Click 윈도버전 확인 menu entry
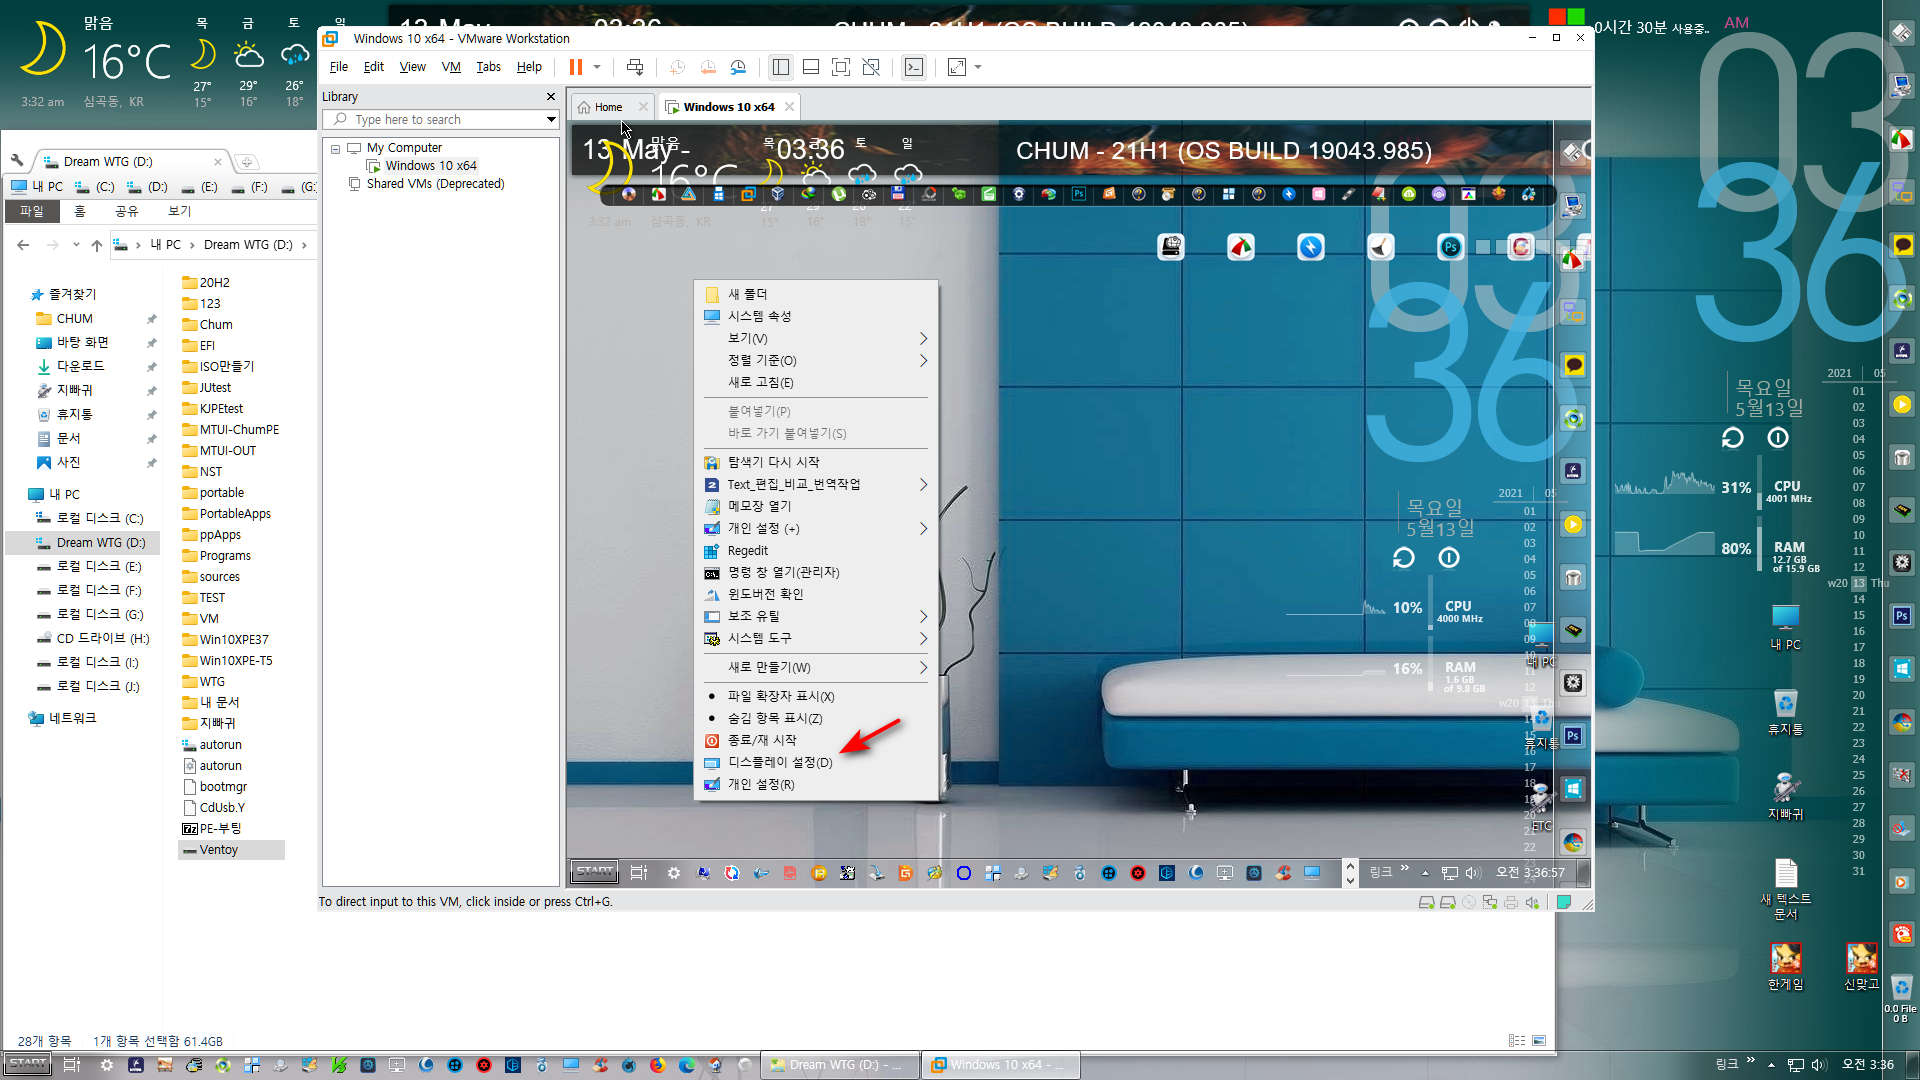 pyautogui.click(x=815, y=594)
